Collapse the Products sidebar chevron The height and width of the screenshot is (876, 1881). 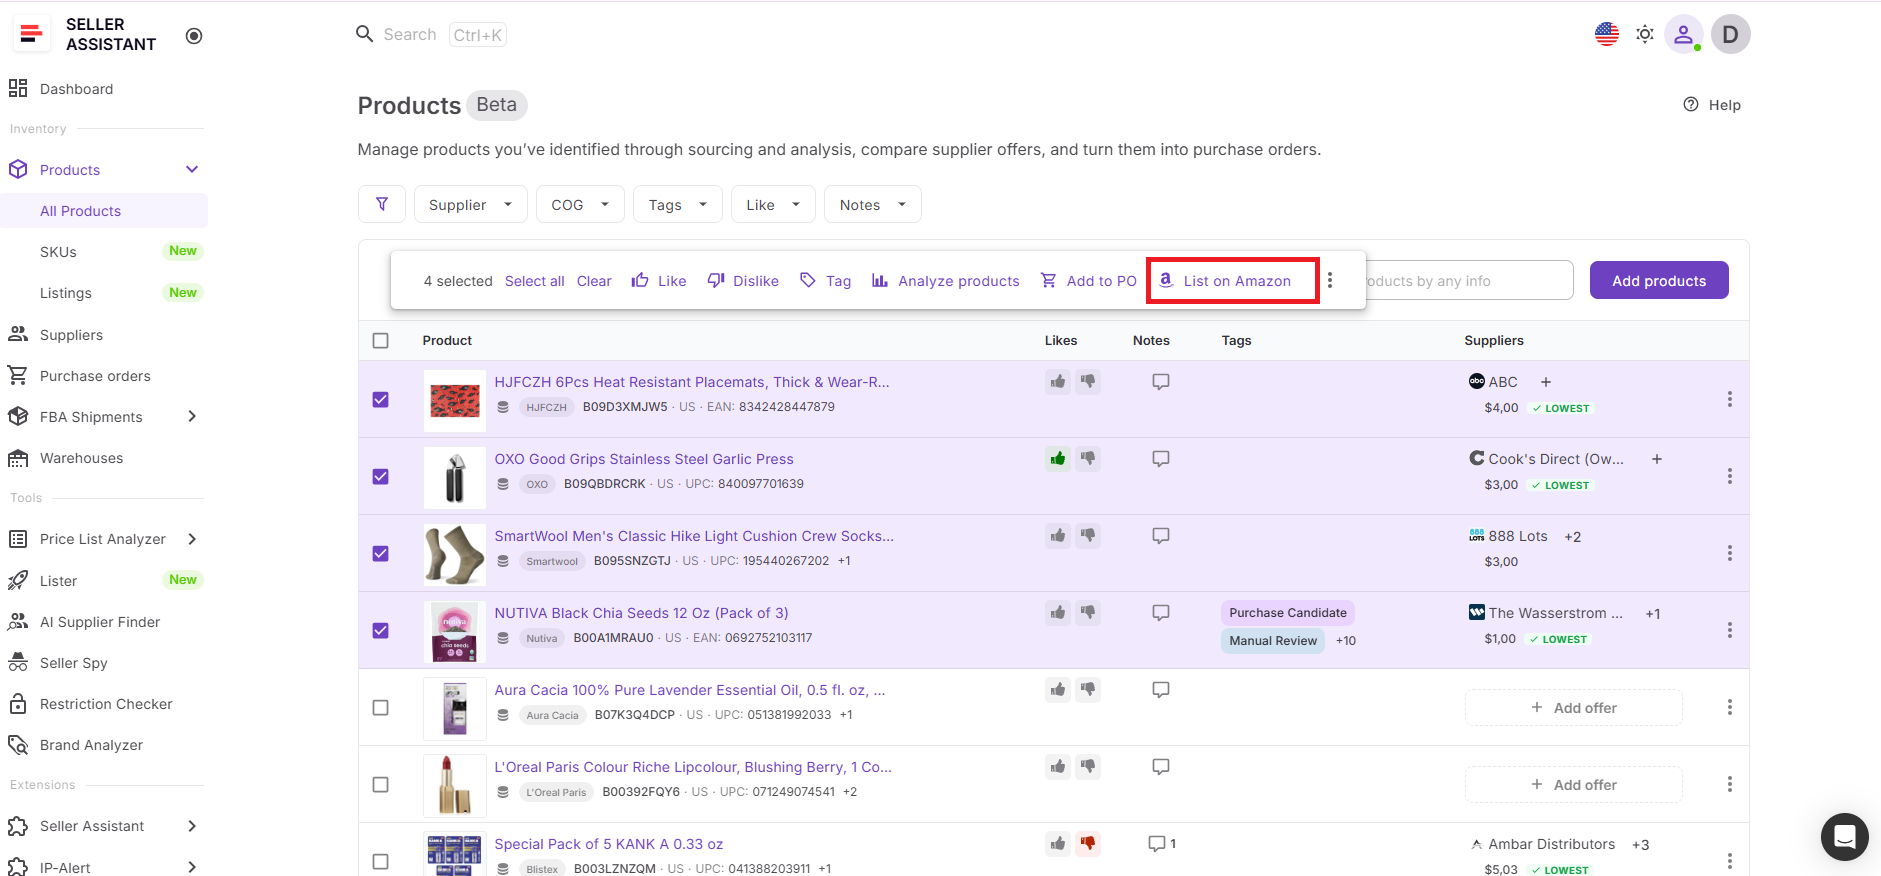click(x=192, y=169)
